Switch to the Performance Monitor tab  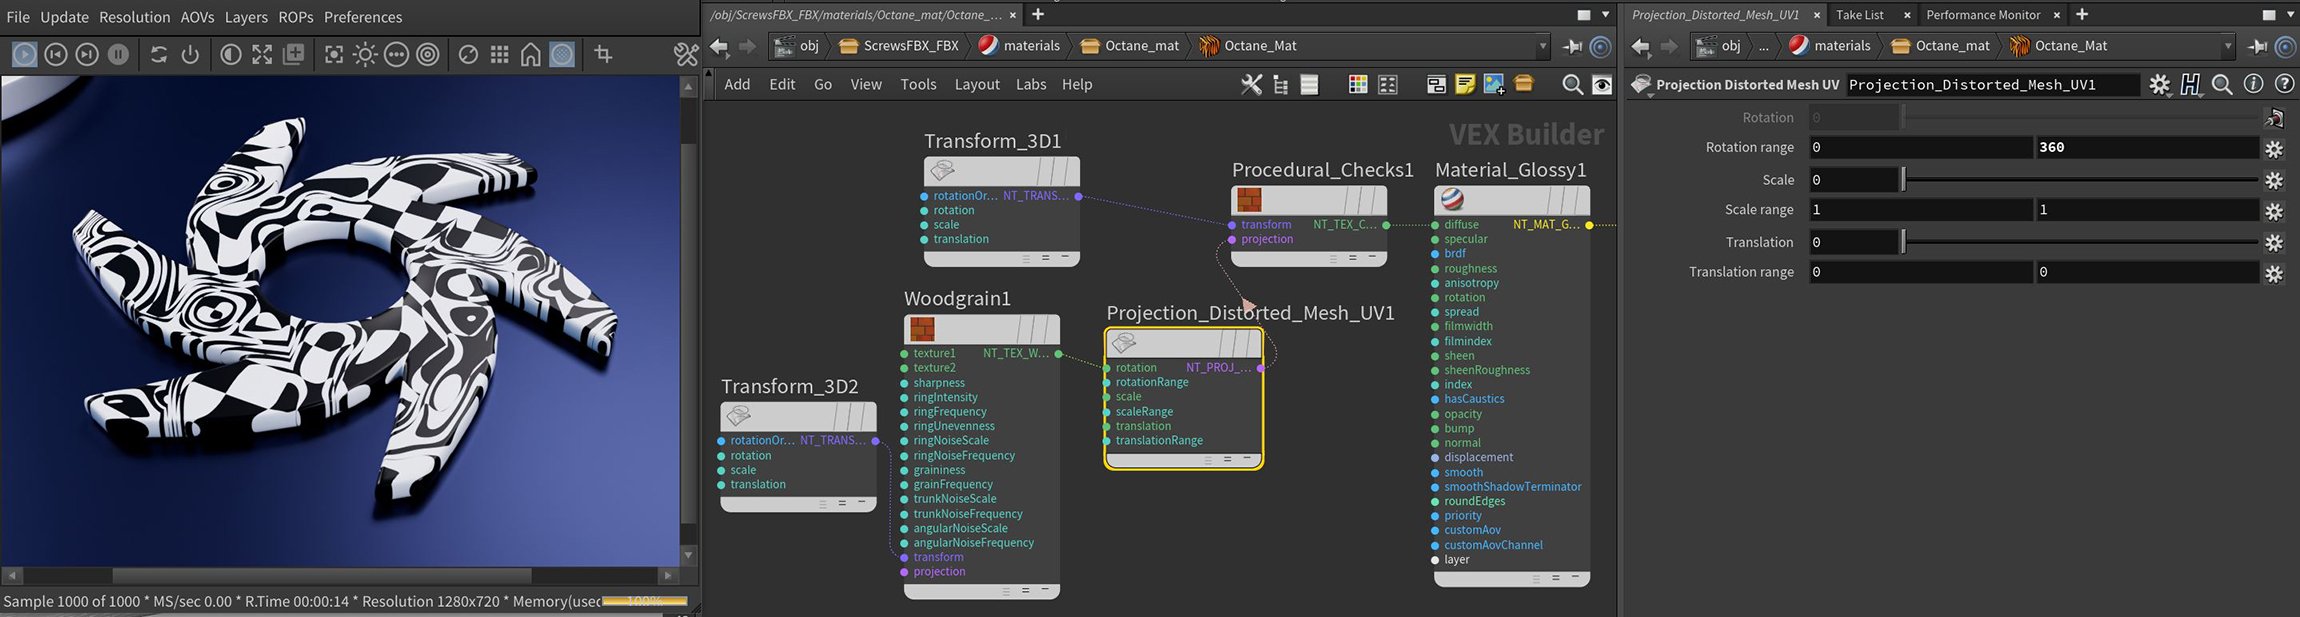click(1982, 15)
